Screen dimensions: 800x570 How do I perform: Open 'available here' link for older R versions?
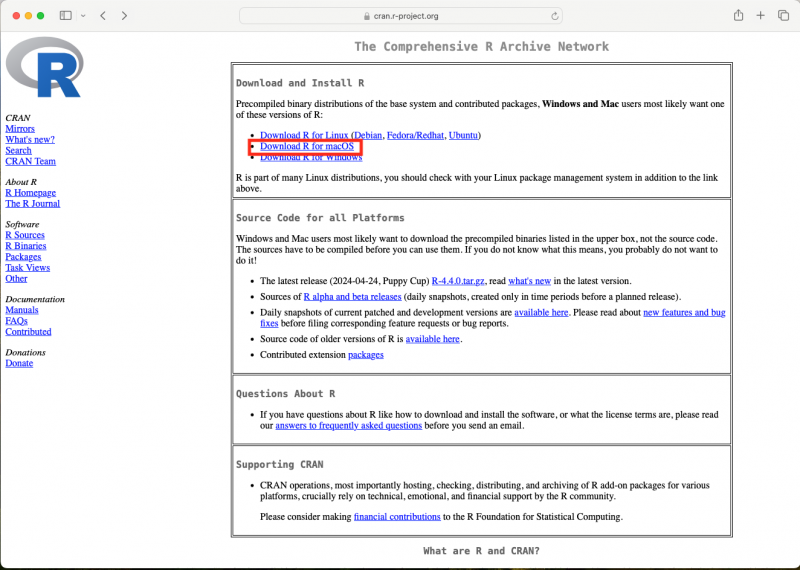pyautogui.click(x=433, y=339)
